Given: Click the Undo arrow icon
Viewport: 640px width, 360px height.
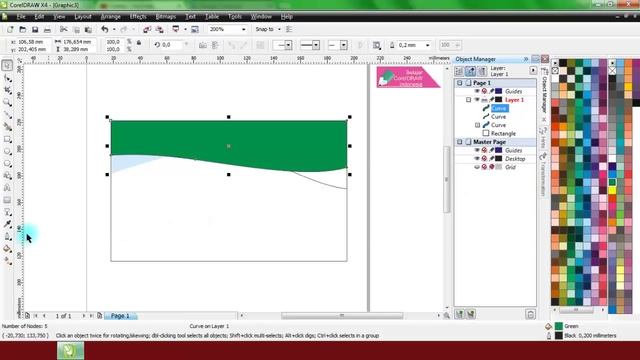Looking at the screenshot, I should (x=105, y=29).
